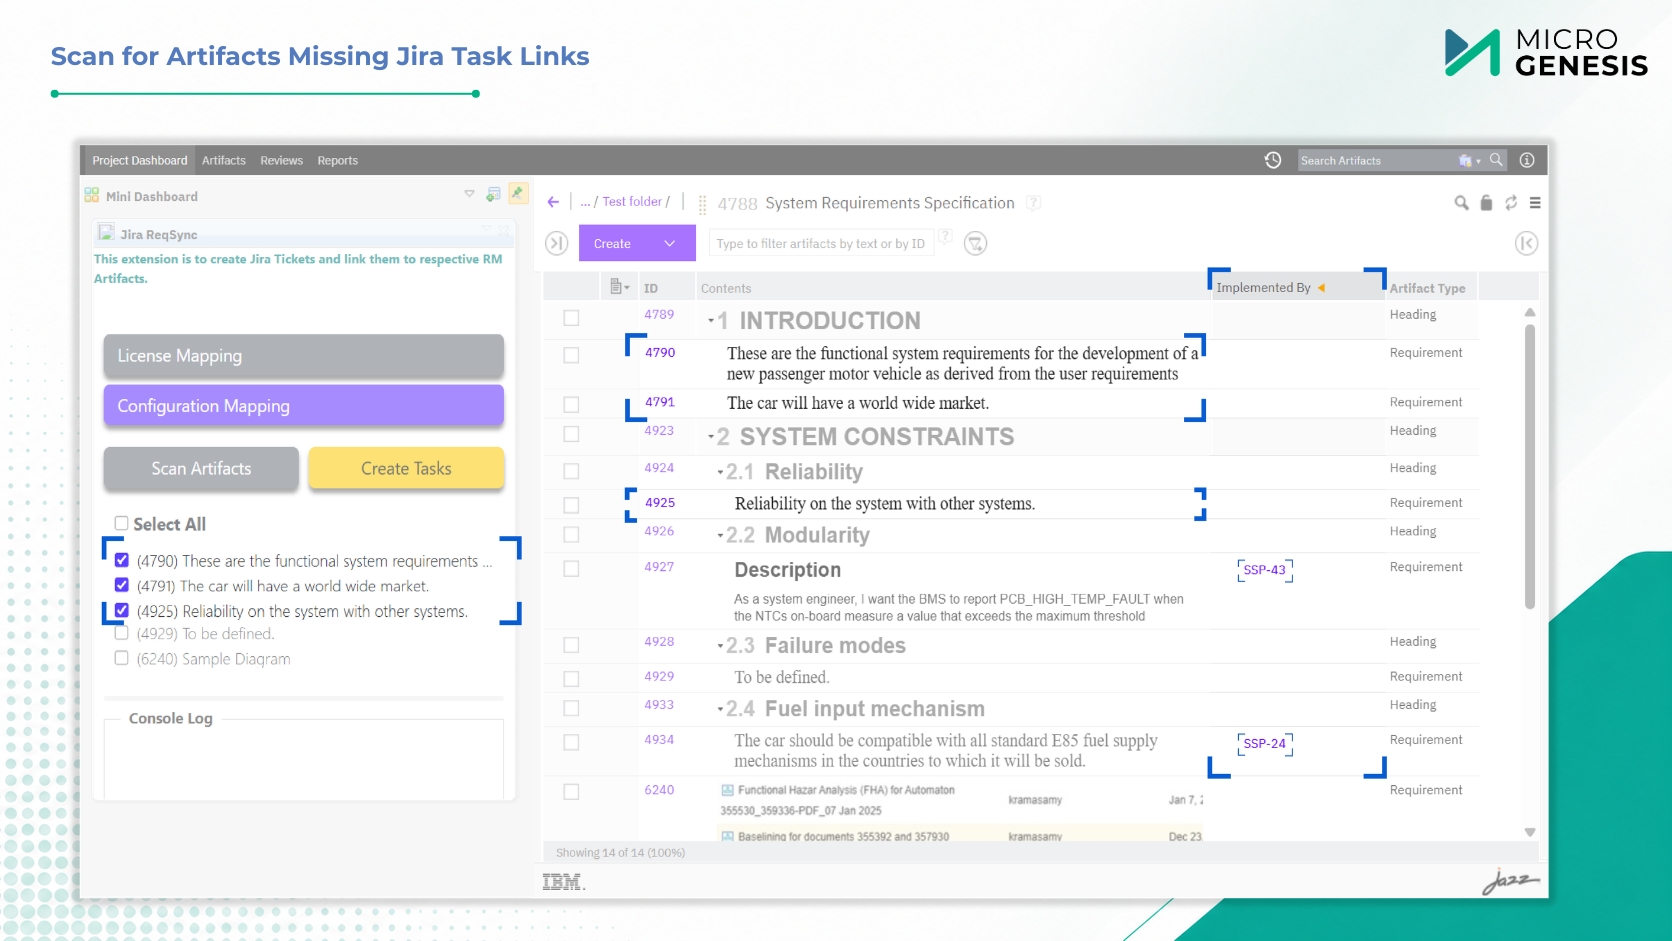Open the SSP-43 Jira link

pyautogui.click(x=1265, y=570)
